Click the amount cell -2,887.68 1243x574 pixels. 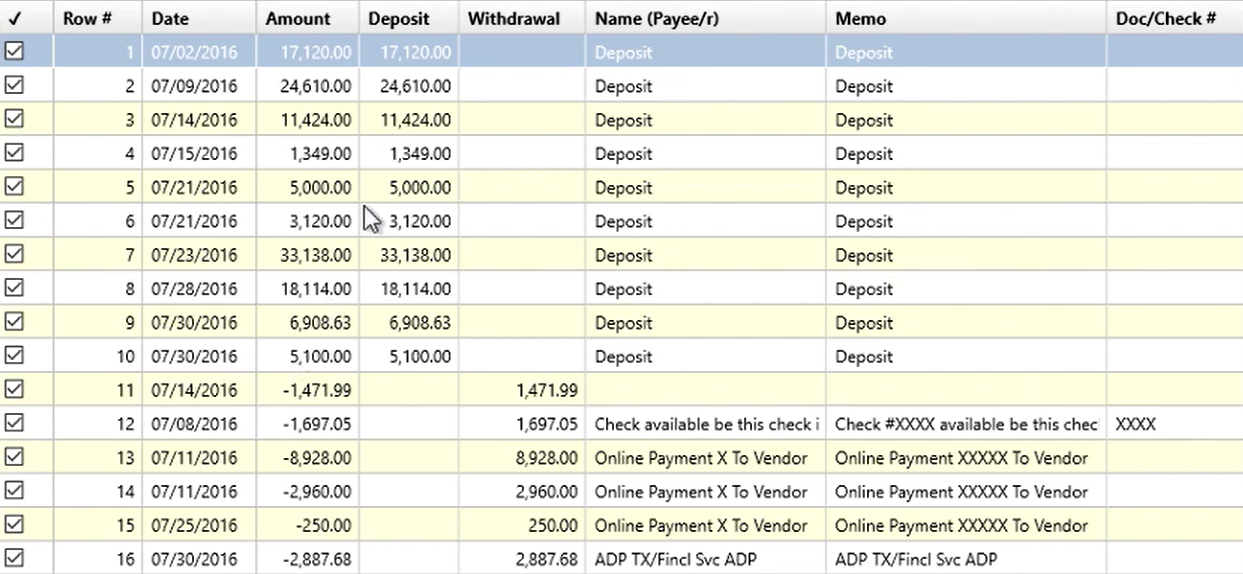(x=307, y=559)
